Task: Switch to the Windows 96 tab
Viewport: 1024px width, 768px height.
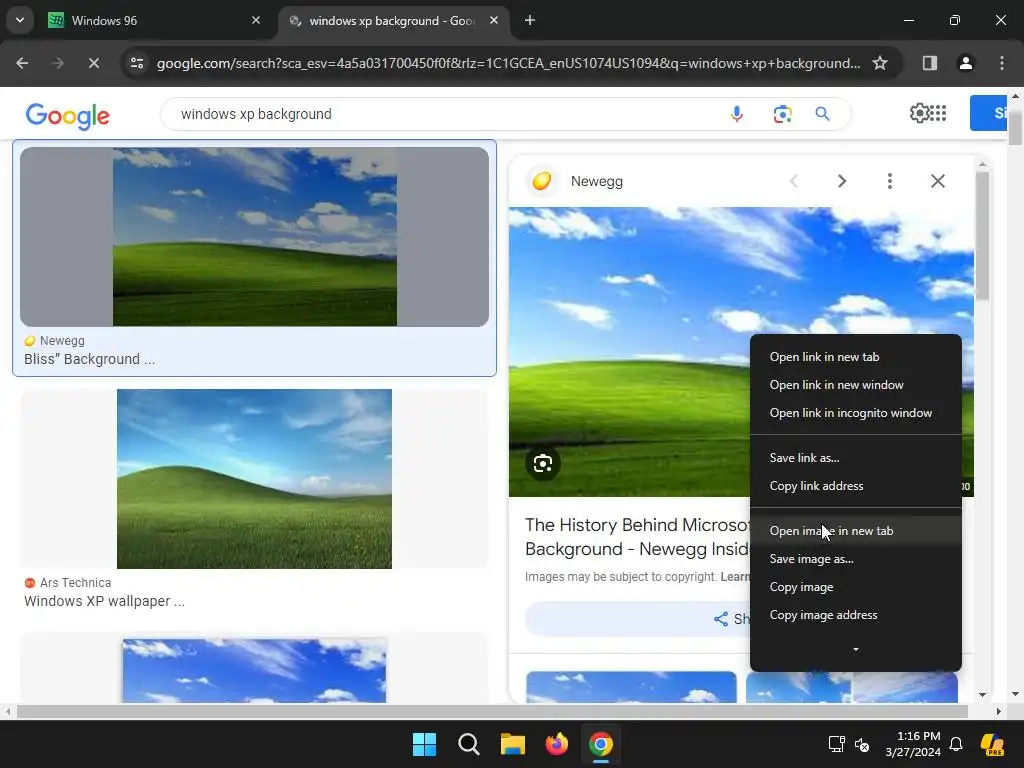Action: click(x=153, y=20)
